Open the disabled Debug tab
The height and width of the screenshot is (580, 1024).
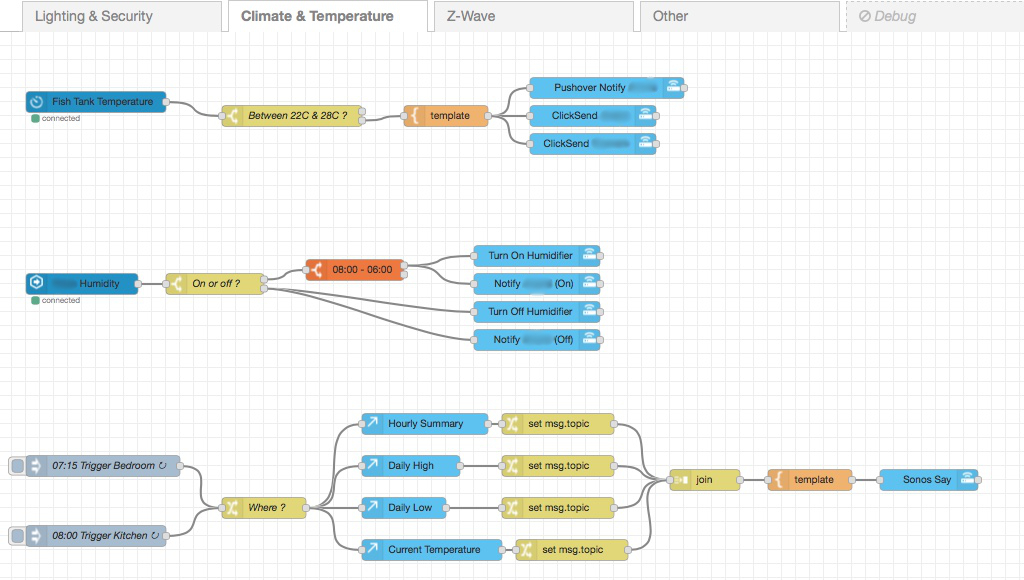click(935, 16)
